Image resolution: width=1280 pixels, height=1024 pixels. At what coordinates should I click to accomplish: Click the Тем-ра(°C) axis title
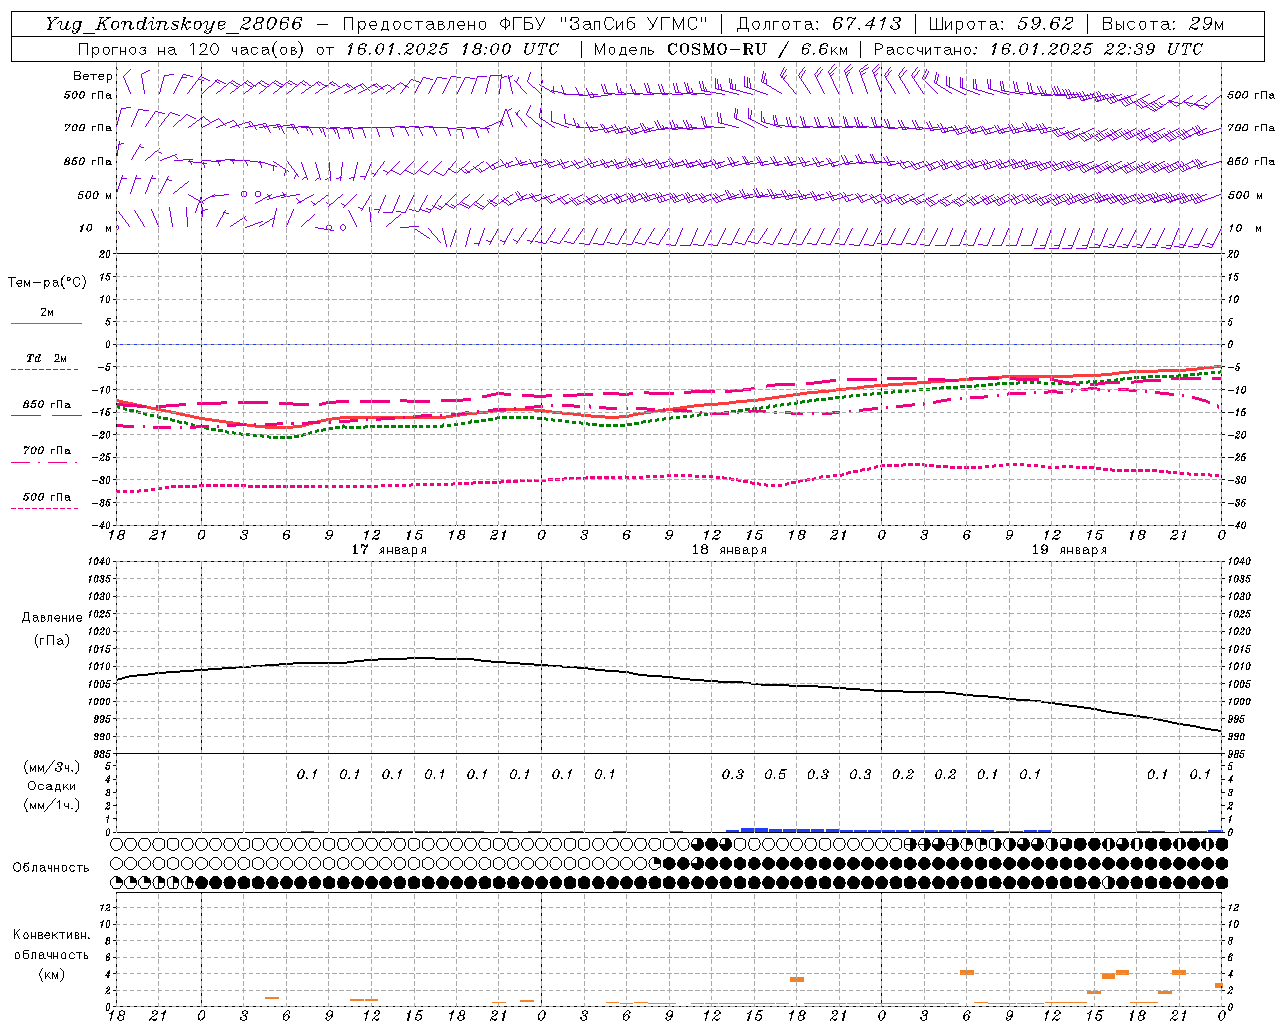(x=47, y=283)
